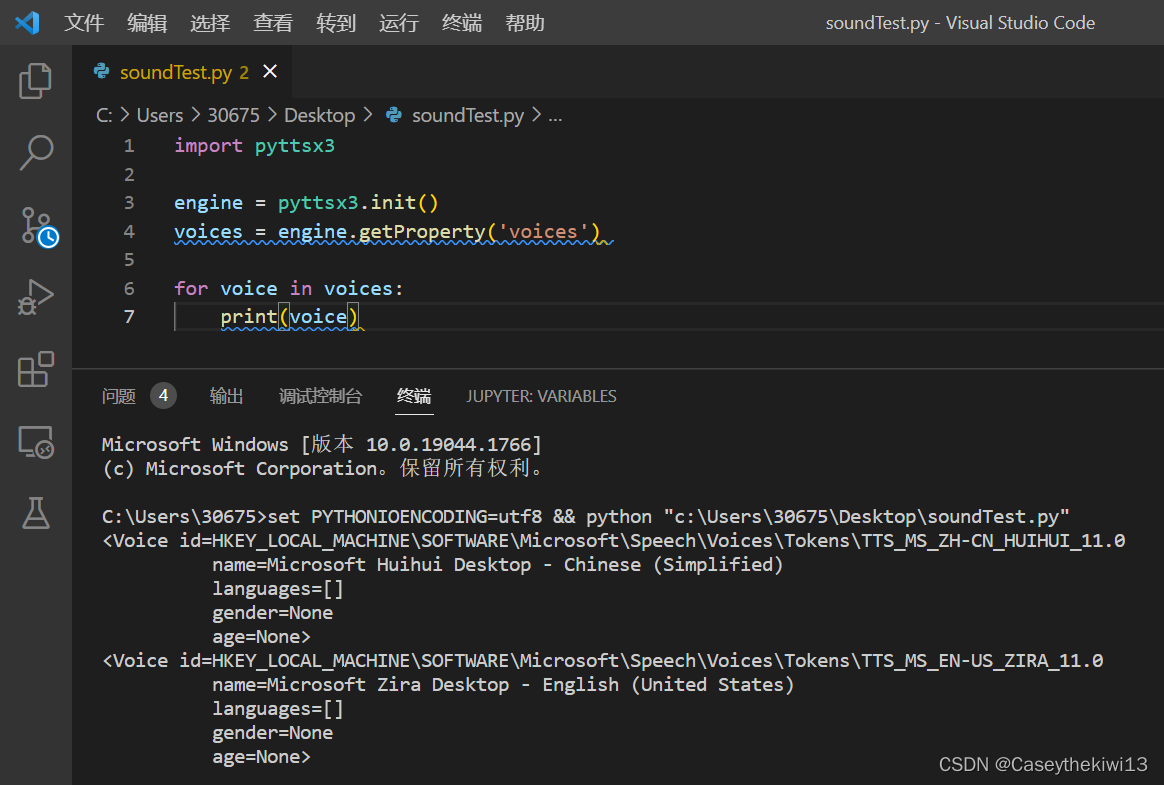Viewport: 1164px width, 785px height.
Task: Open the Testing flask icon
Action: coord(35,513)
